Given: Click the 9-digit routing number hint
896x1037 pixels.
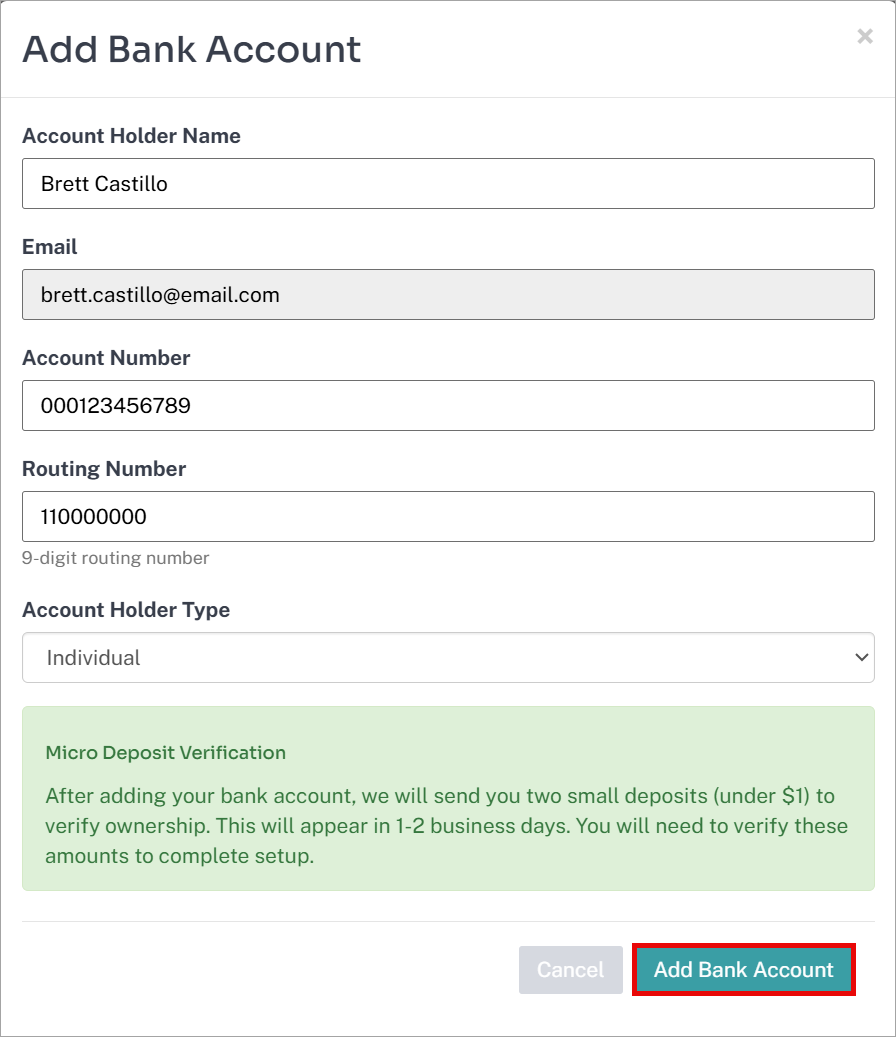Looking at the screenshot, I should 115,558.
